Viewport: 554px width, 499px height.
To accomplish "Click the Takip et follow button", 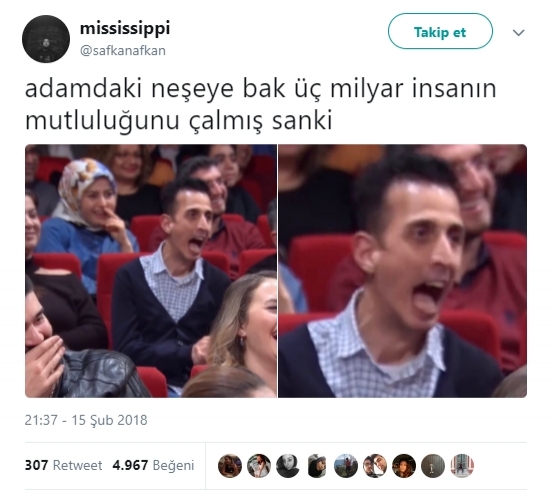I will [x=440, y=31].
